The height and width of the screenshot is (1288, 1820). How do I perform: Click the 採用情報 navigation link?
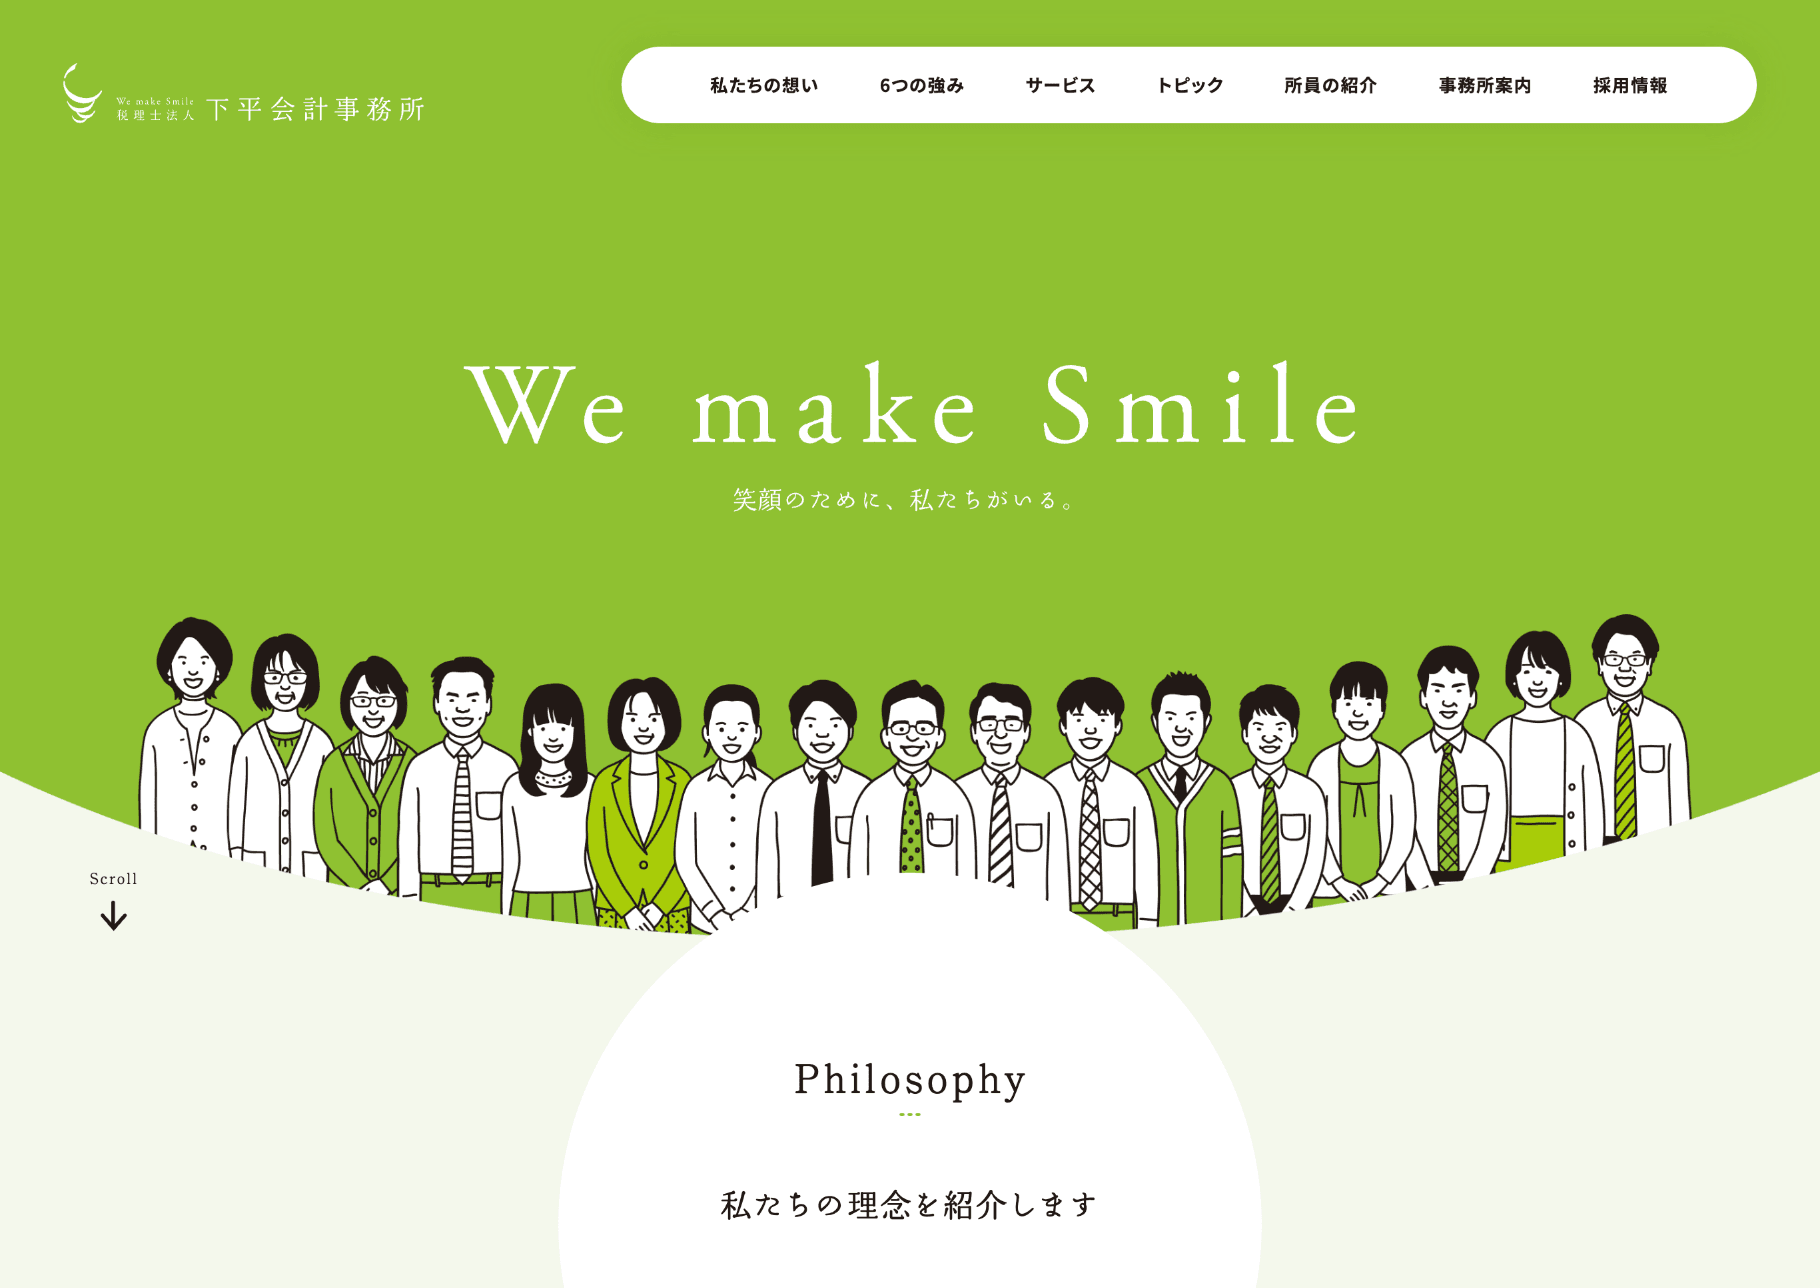(1630, 86)
